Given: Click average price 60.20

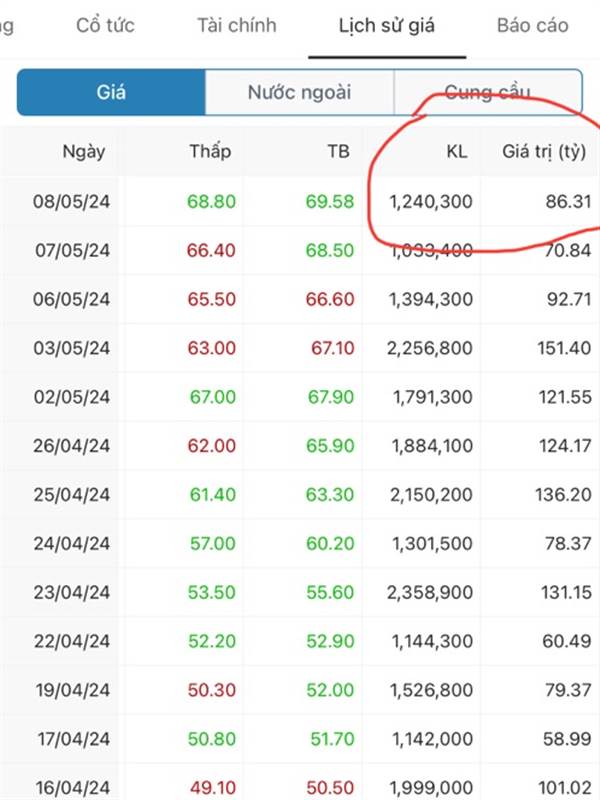Looking at the screenshot, I should coord(330,543).
